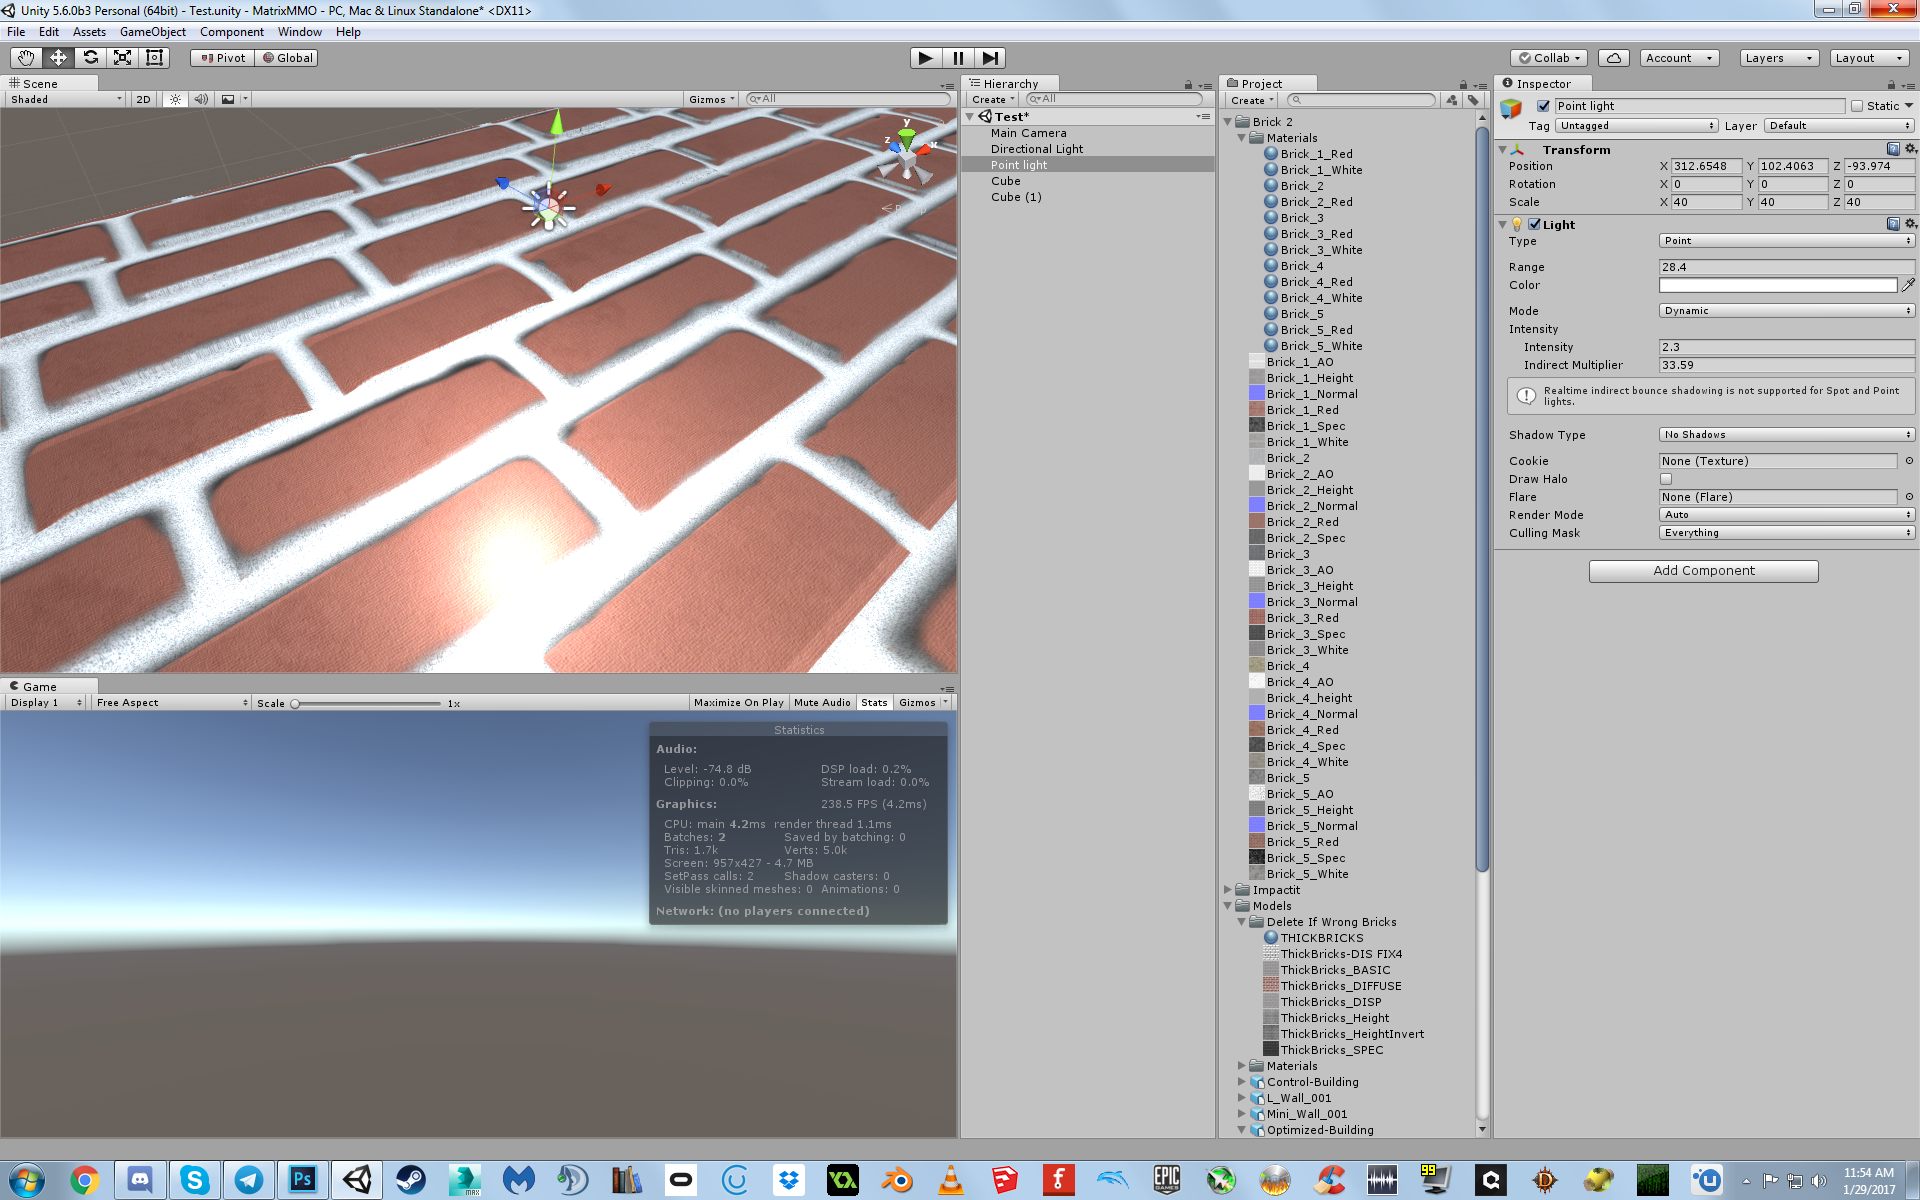1920x1200 pixels.
Task: Open the Shadow Type dropdown
Action: (1786, 435)
